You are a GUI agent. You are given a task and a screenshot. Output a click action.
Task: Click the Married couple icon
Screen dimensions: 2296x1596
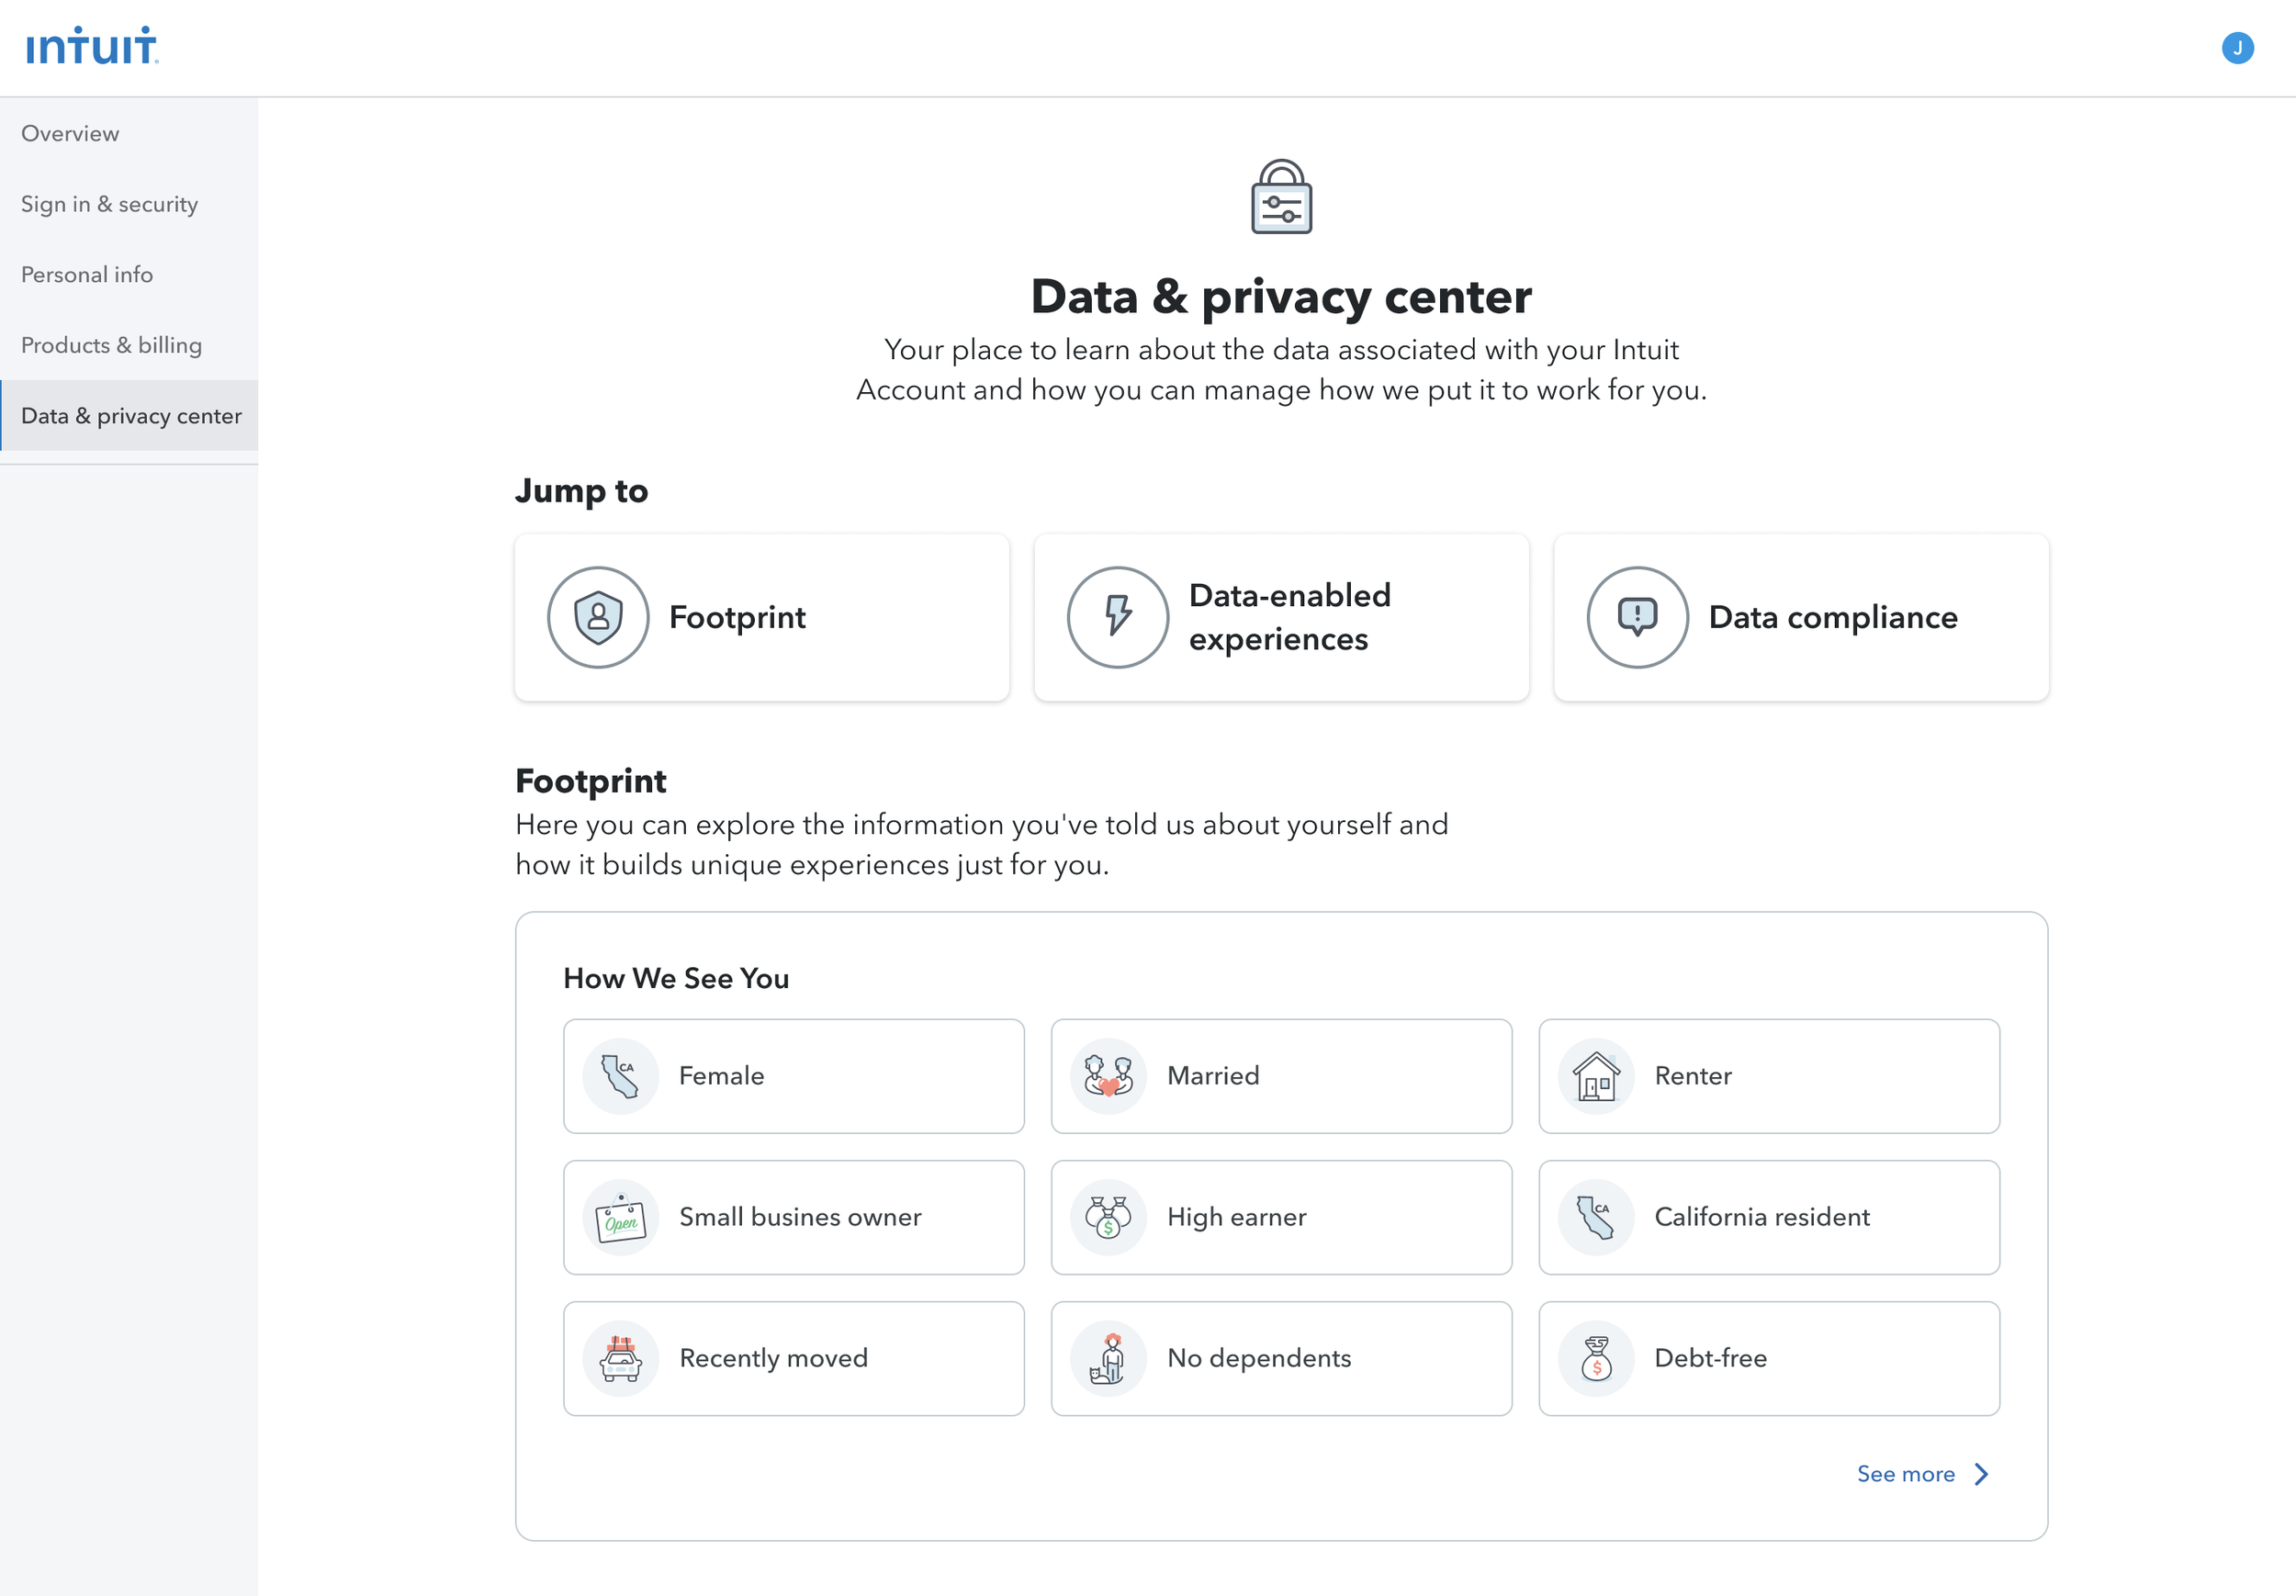(1108, 1076)
